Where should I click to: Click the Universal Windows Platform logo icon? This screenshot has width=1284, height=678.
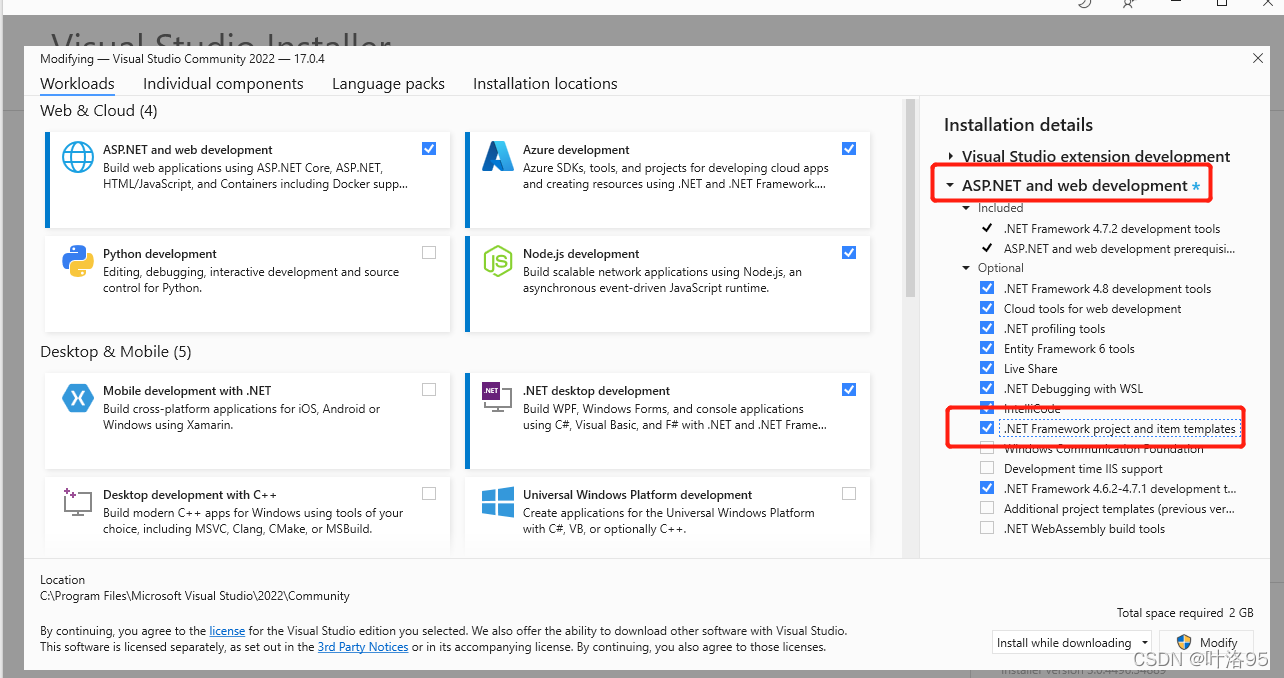497,502
